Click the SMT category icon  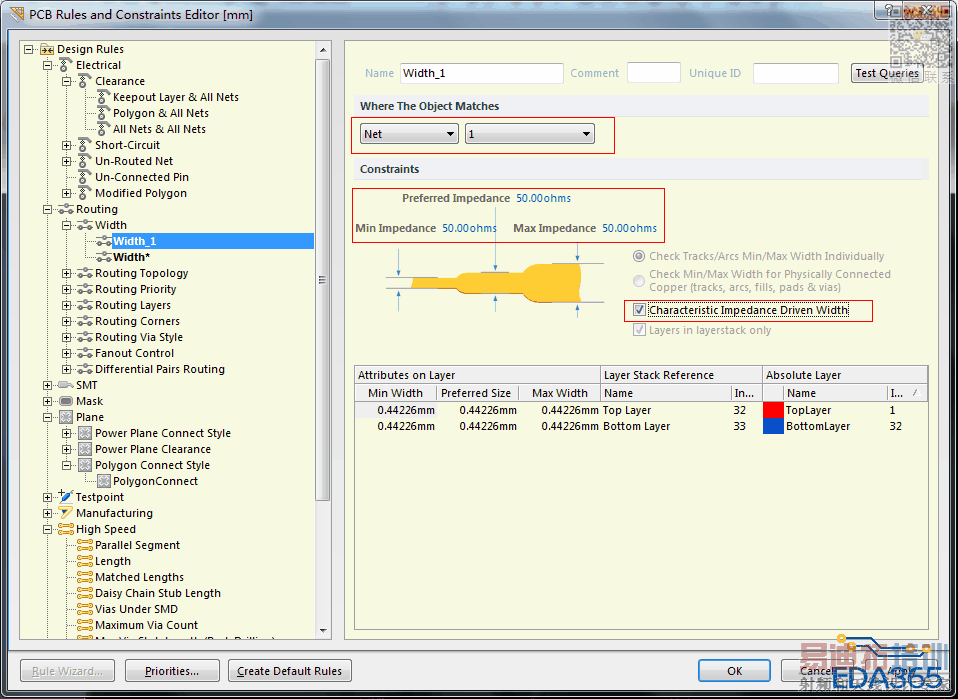click(66, 385)
